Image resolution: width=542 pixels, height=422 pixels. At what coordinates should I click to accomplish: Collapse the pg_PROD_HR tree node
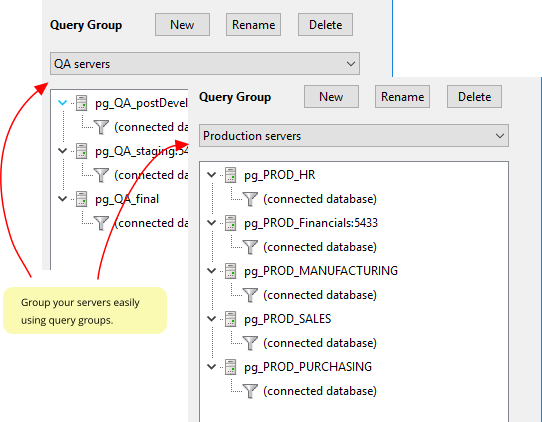[211, 175]
